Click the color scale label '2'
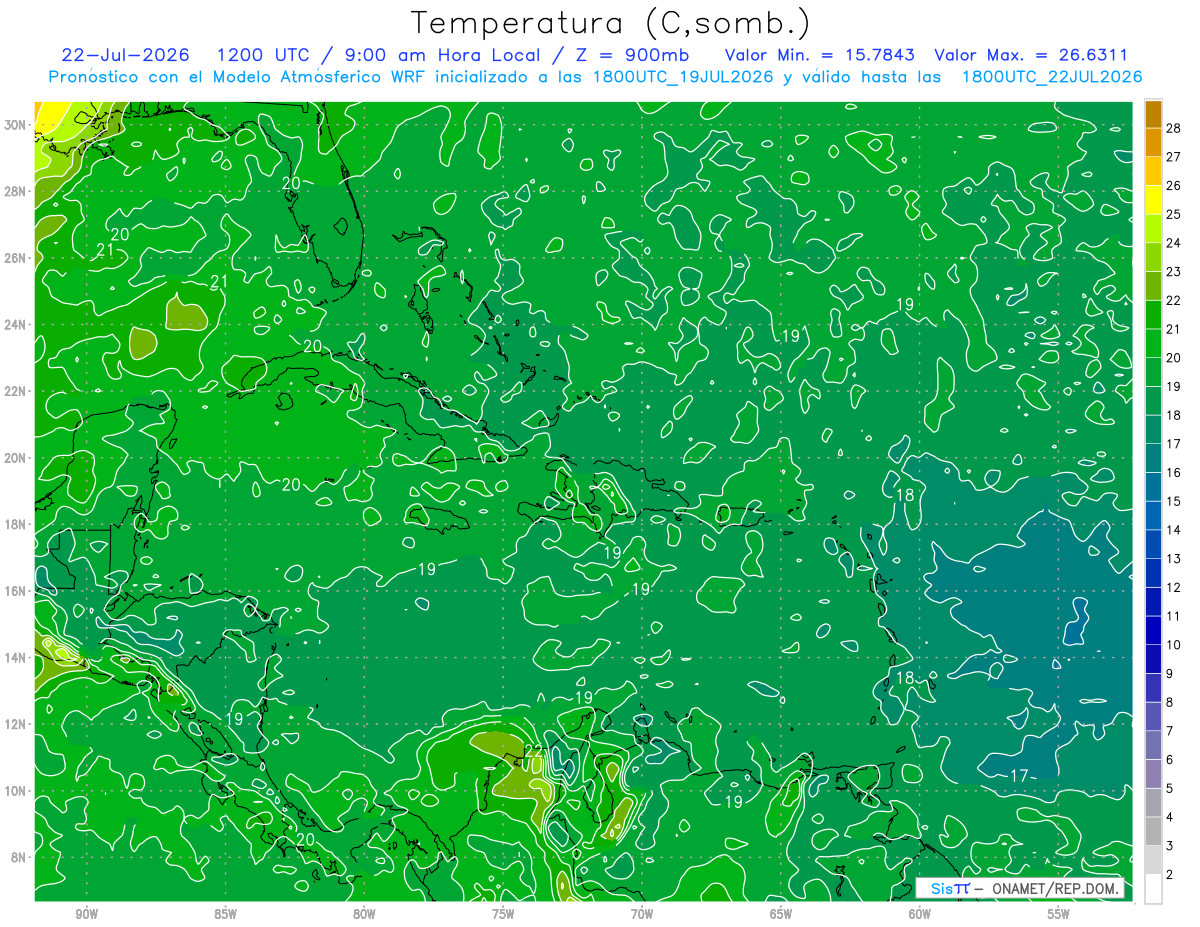1200x927 pixels. [x=1171, y=875]
